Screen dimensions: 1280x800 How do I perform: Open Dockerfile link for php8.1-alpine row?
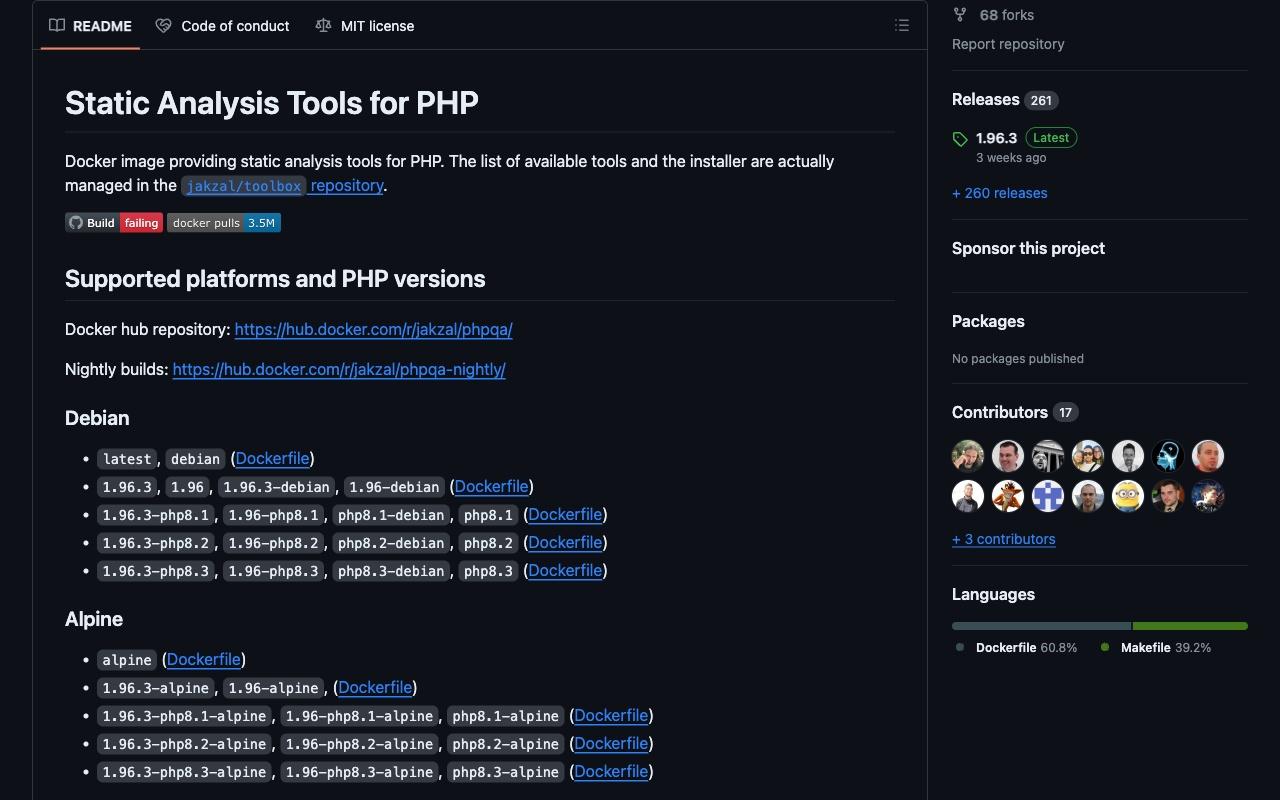[x=611, y=715]
